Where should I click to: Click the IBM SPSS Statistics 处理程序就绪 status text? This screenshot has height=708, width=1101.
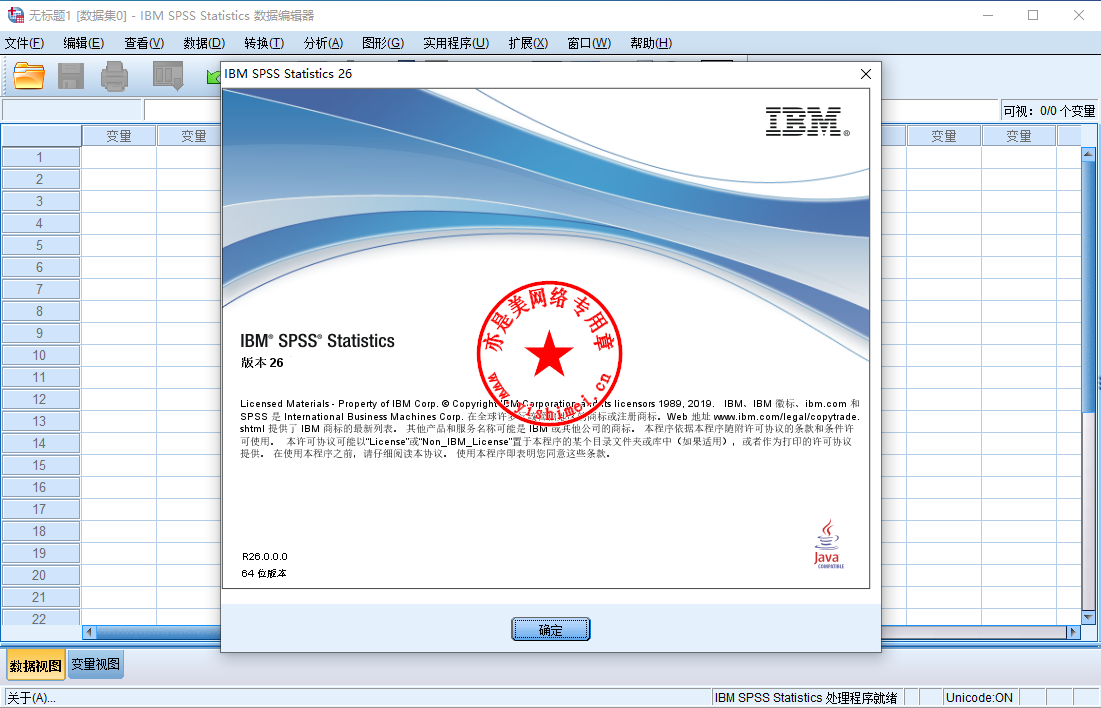point(805,697)
